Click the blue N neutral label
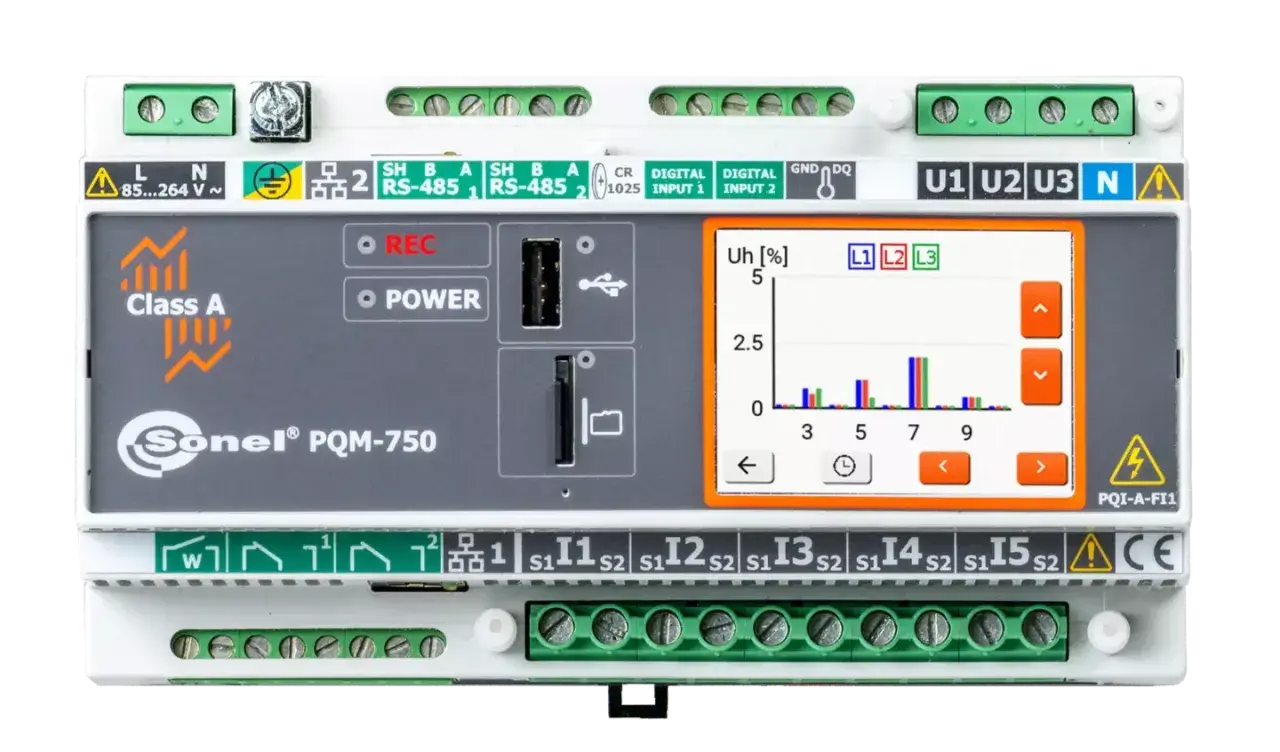This screenshot has width=1280, height=752. tap(1107, 182)
